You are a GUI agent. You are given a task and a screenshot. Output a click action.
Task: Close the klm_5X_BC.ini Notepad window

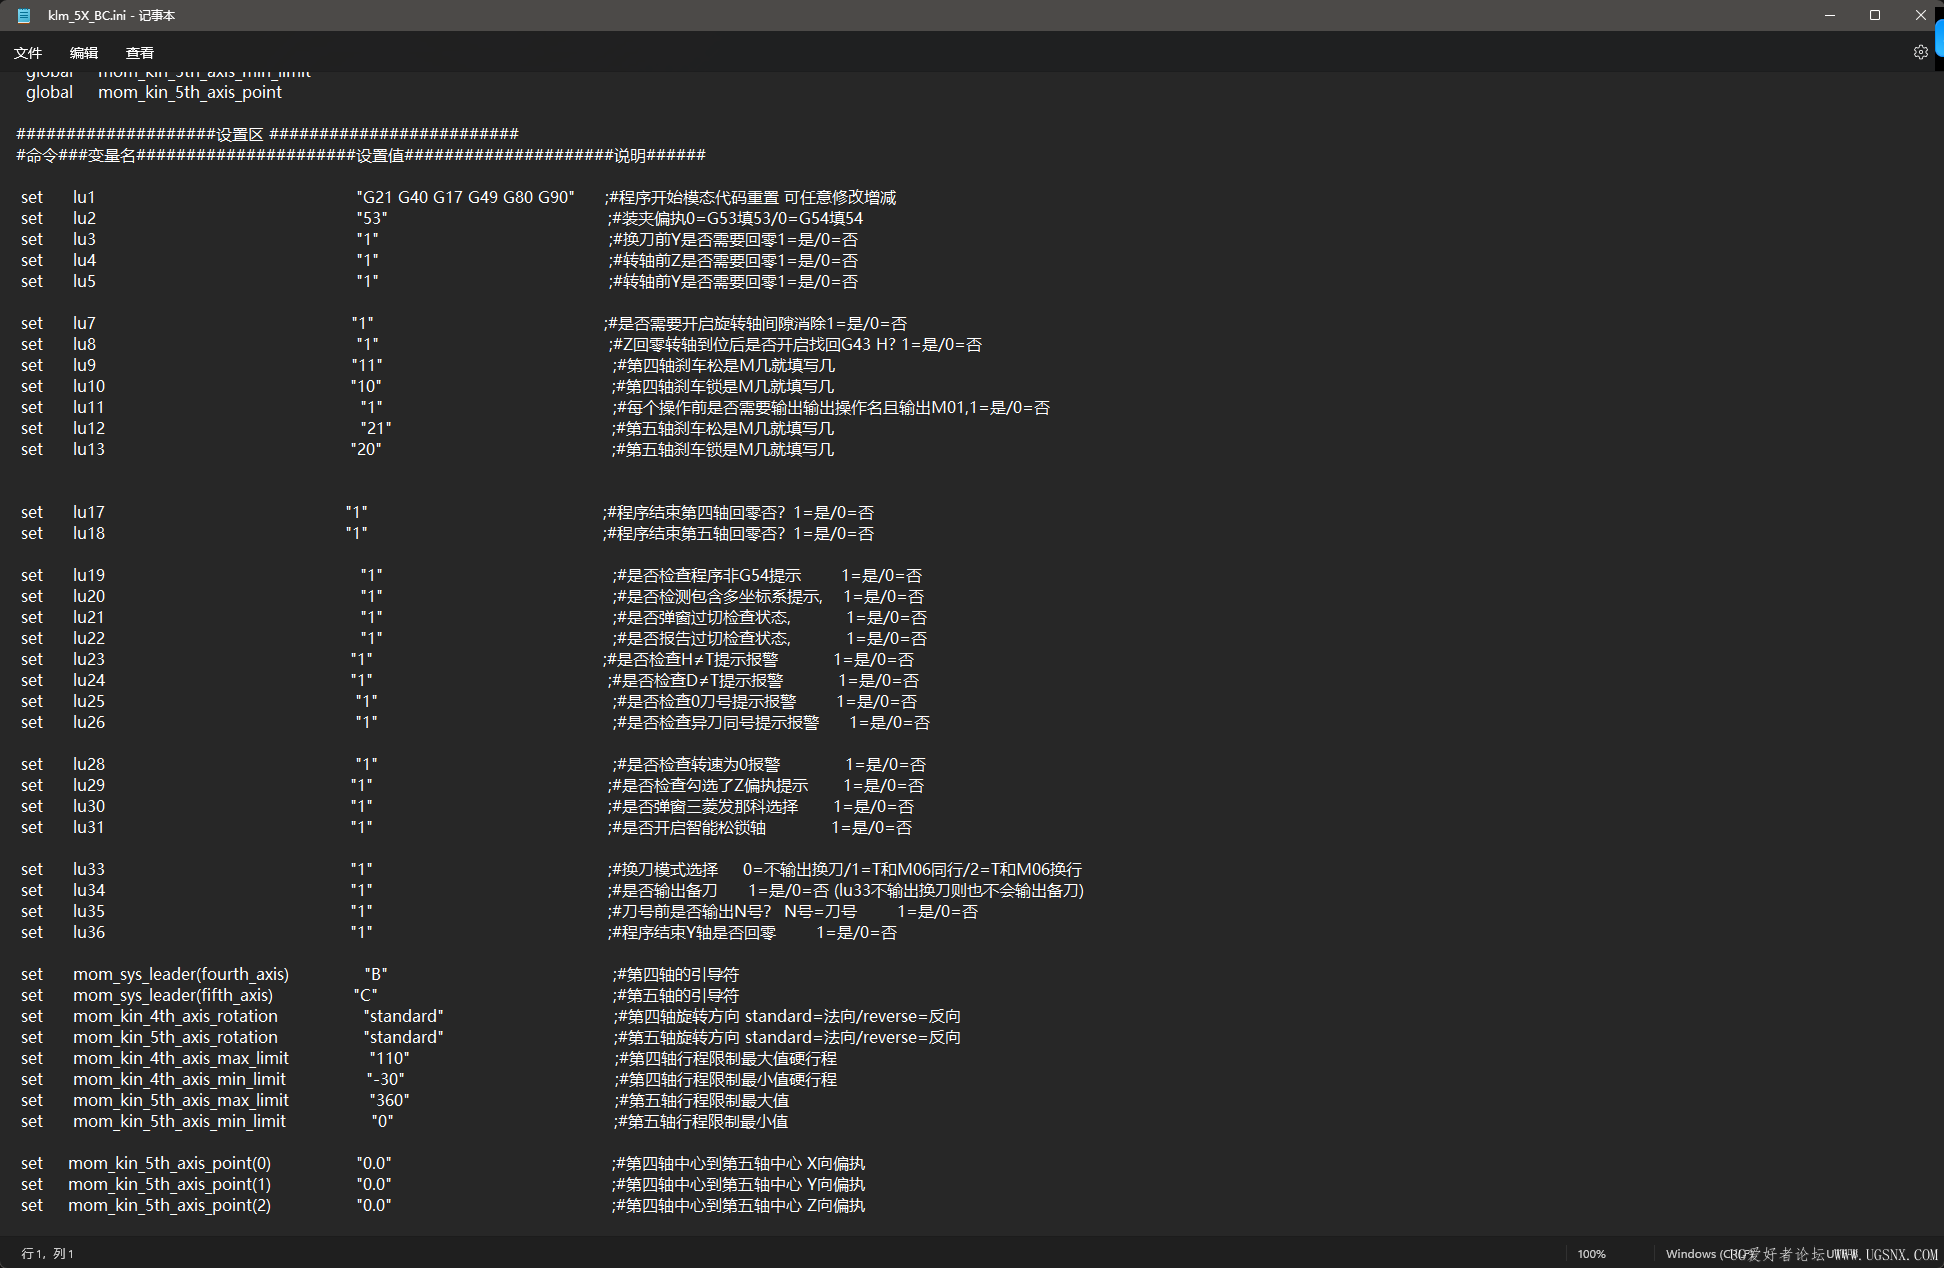(x=1921, y=15)
